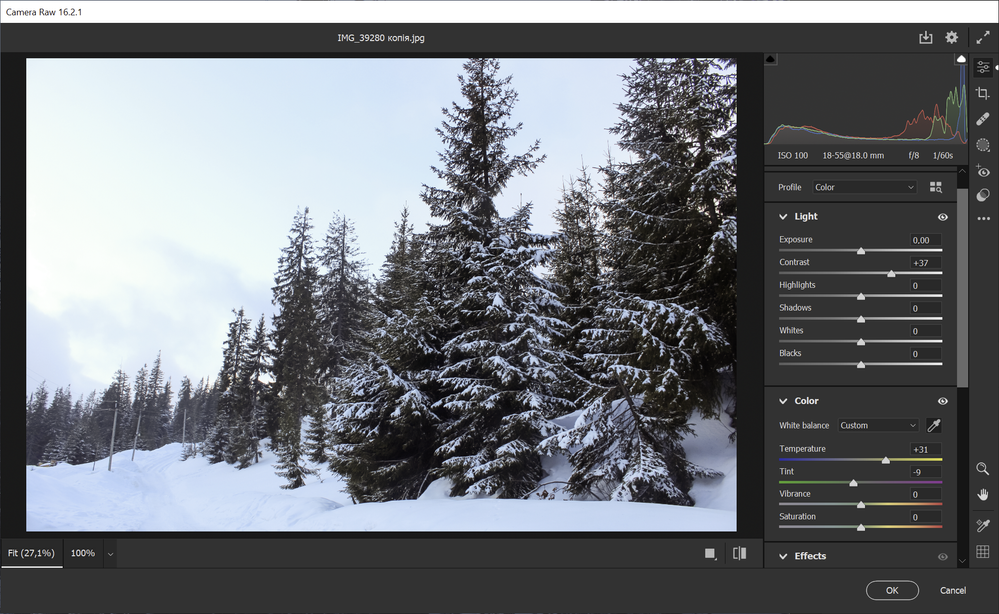Screen dimensions: 999x614
Task: Click the Exposure slider handle
Action: [861, 251]
